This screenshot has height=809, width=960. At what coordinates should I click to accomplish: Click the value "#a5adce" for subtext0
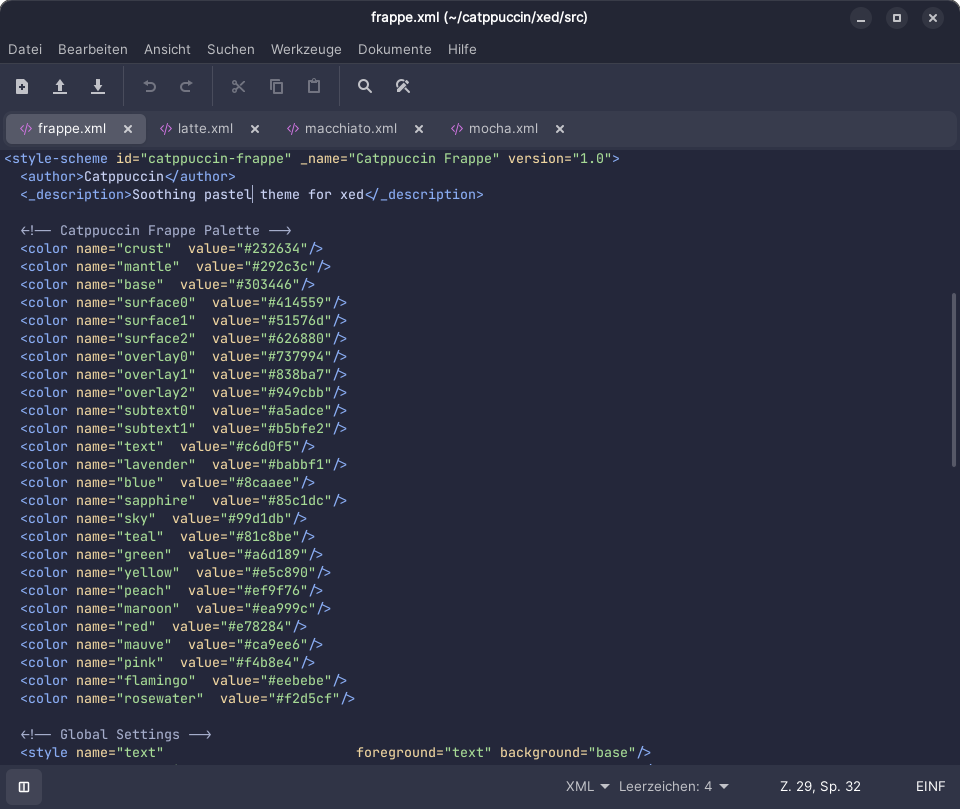tap(296, 411)
